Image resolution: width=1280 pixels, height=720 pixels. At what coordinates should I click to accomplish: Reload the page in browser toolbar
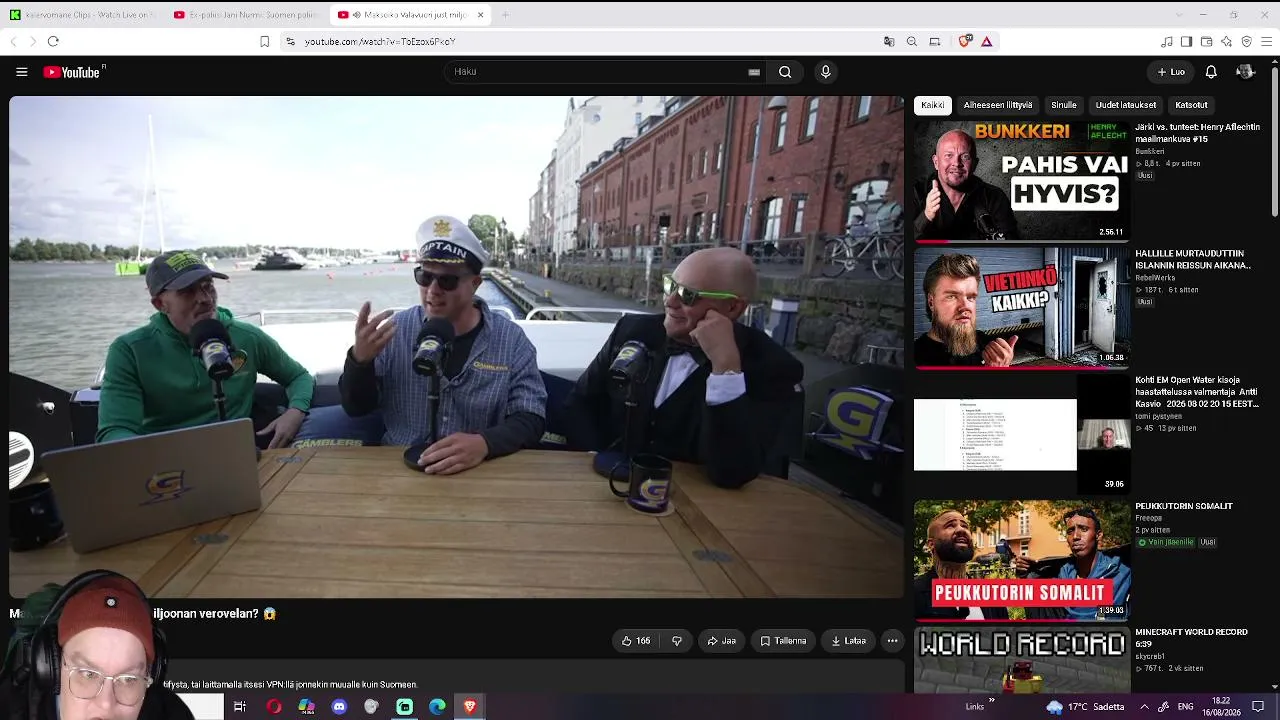(x=53, y=41)
